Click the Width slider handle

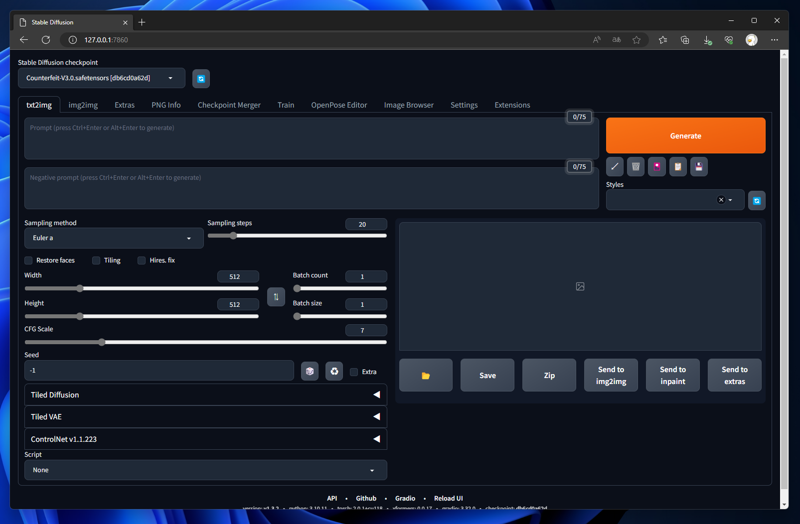[x=80, y=288]
